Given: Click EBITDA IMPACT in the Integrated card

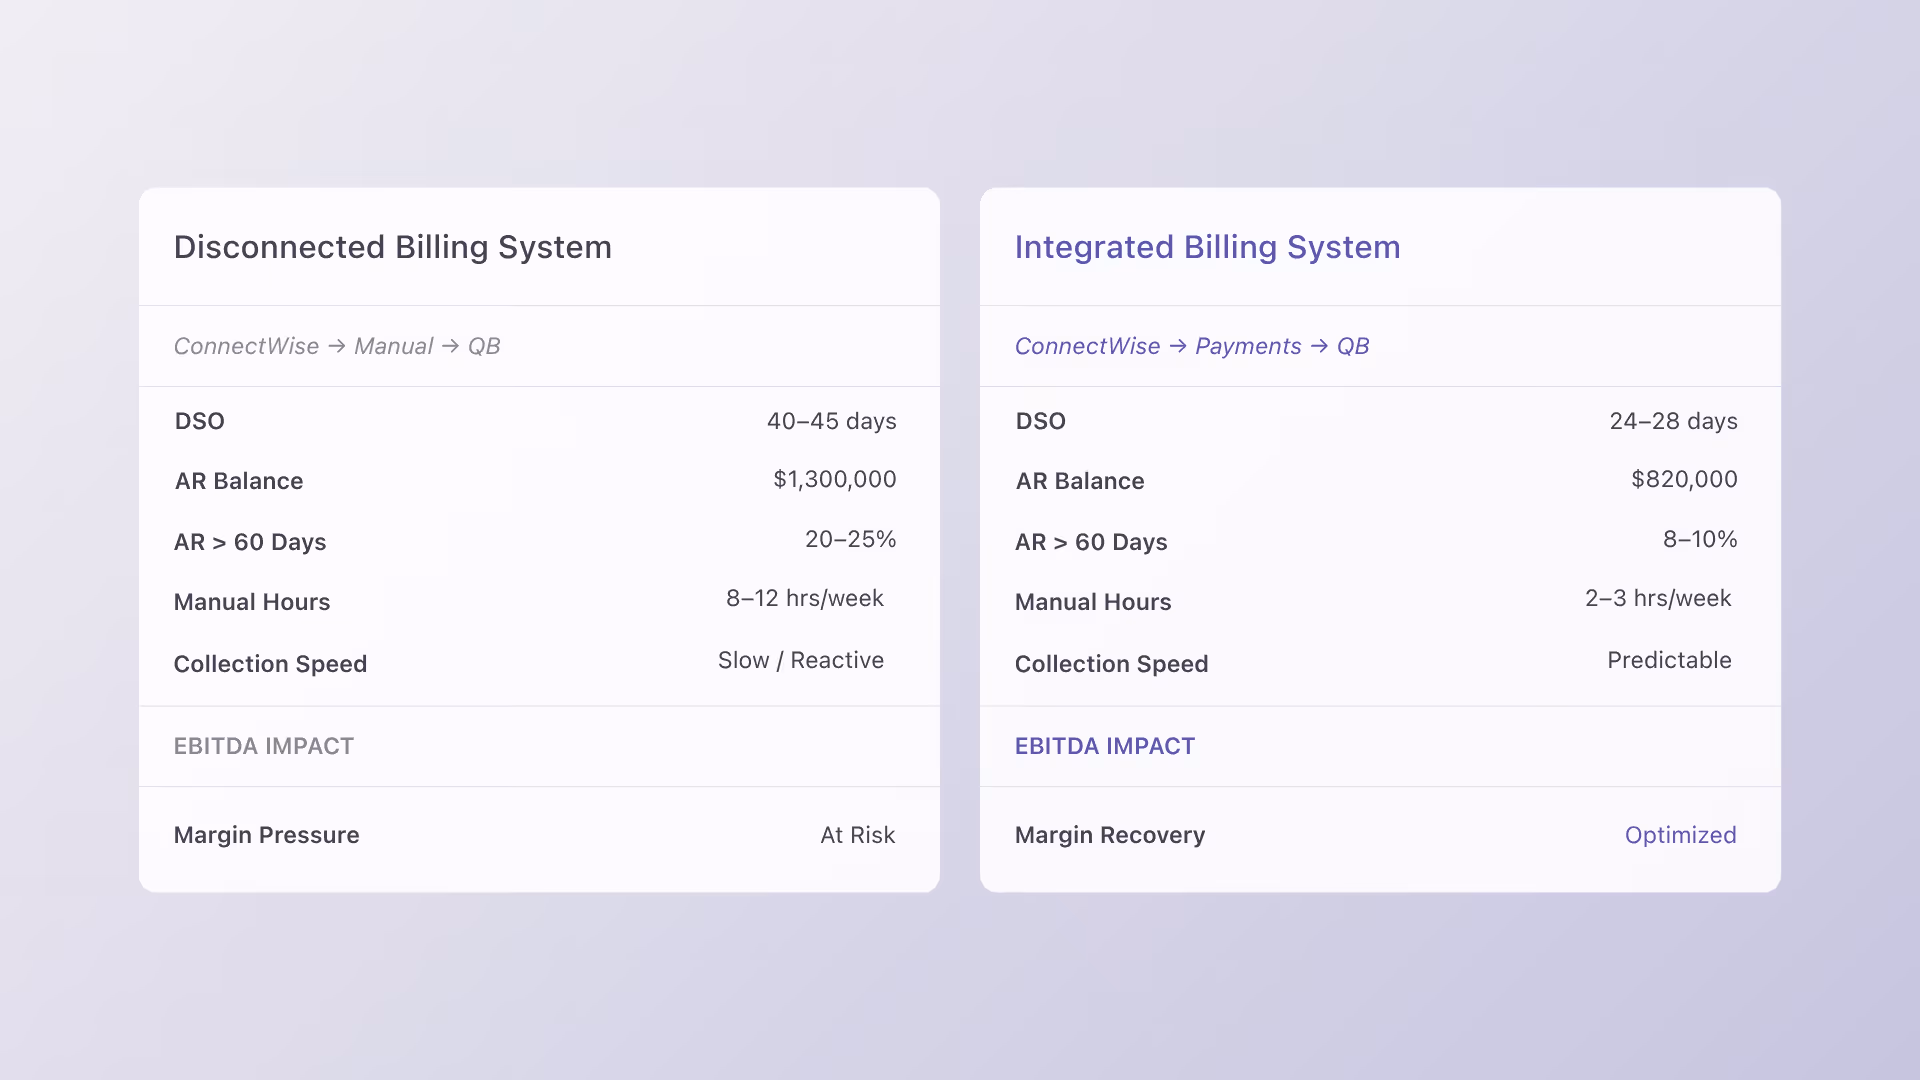Looking at the screenshot, I should tap(1105, 746).
